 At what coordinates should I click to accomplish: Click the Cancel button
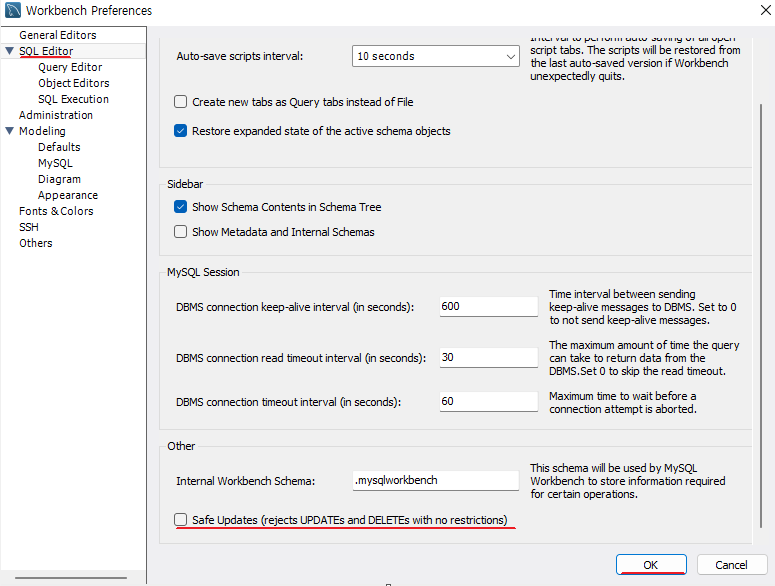pos(732,565)
